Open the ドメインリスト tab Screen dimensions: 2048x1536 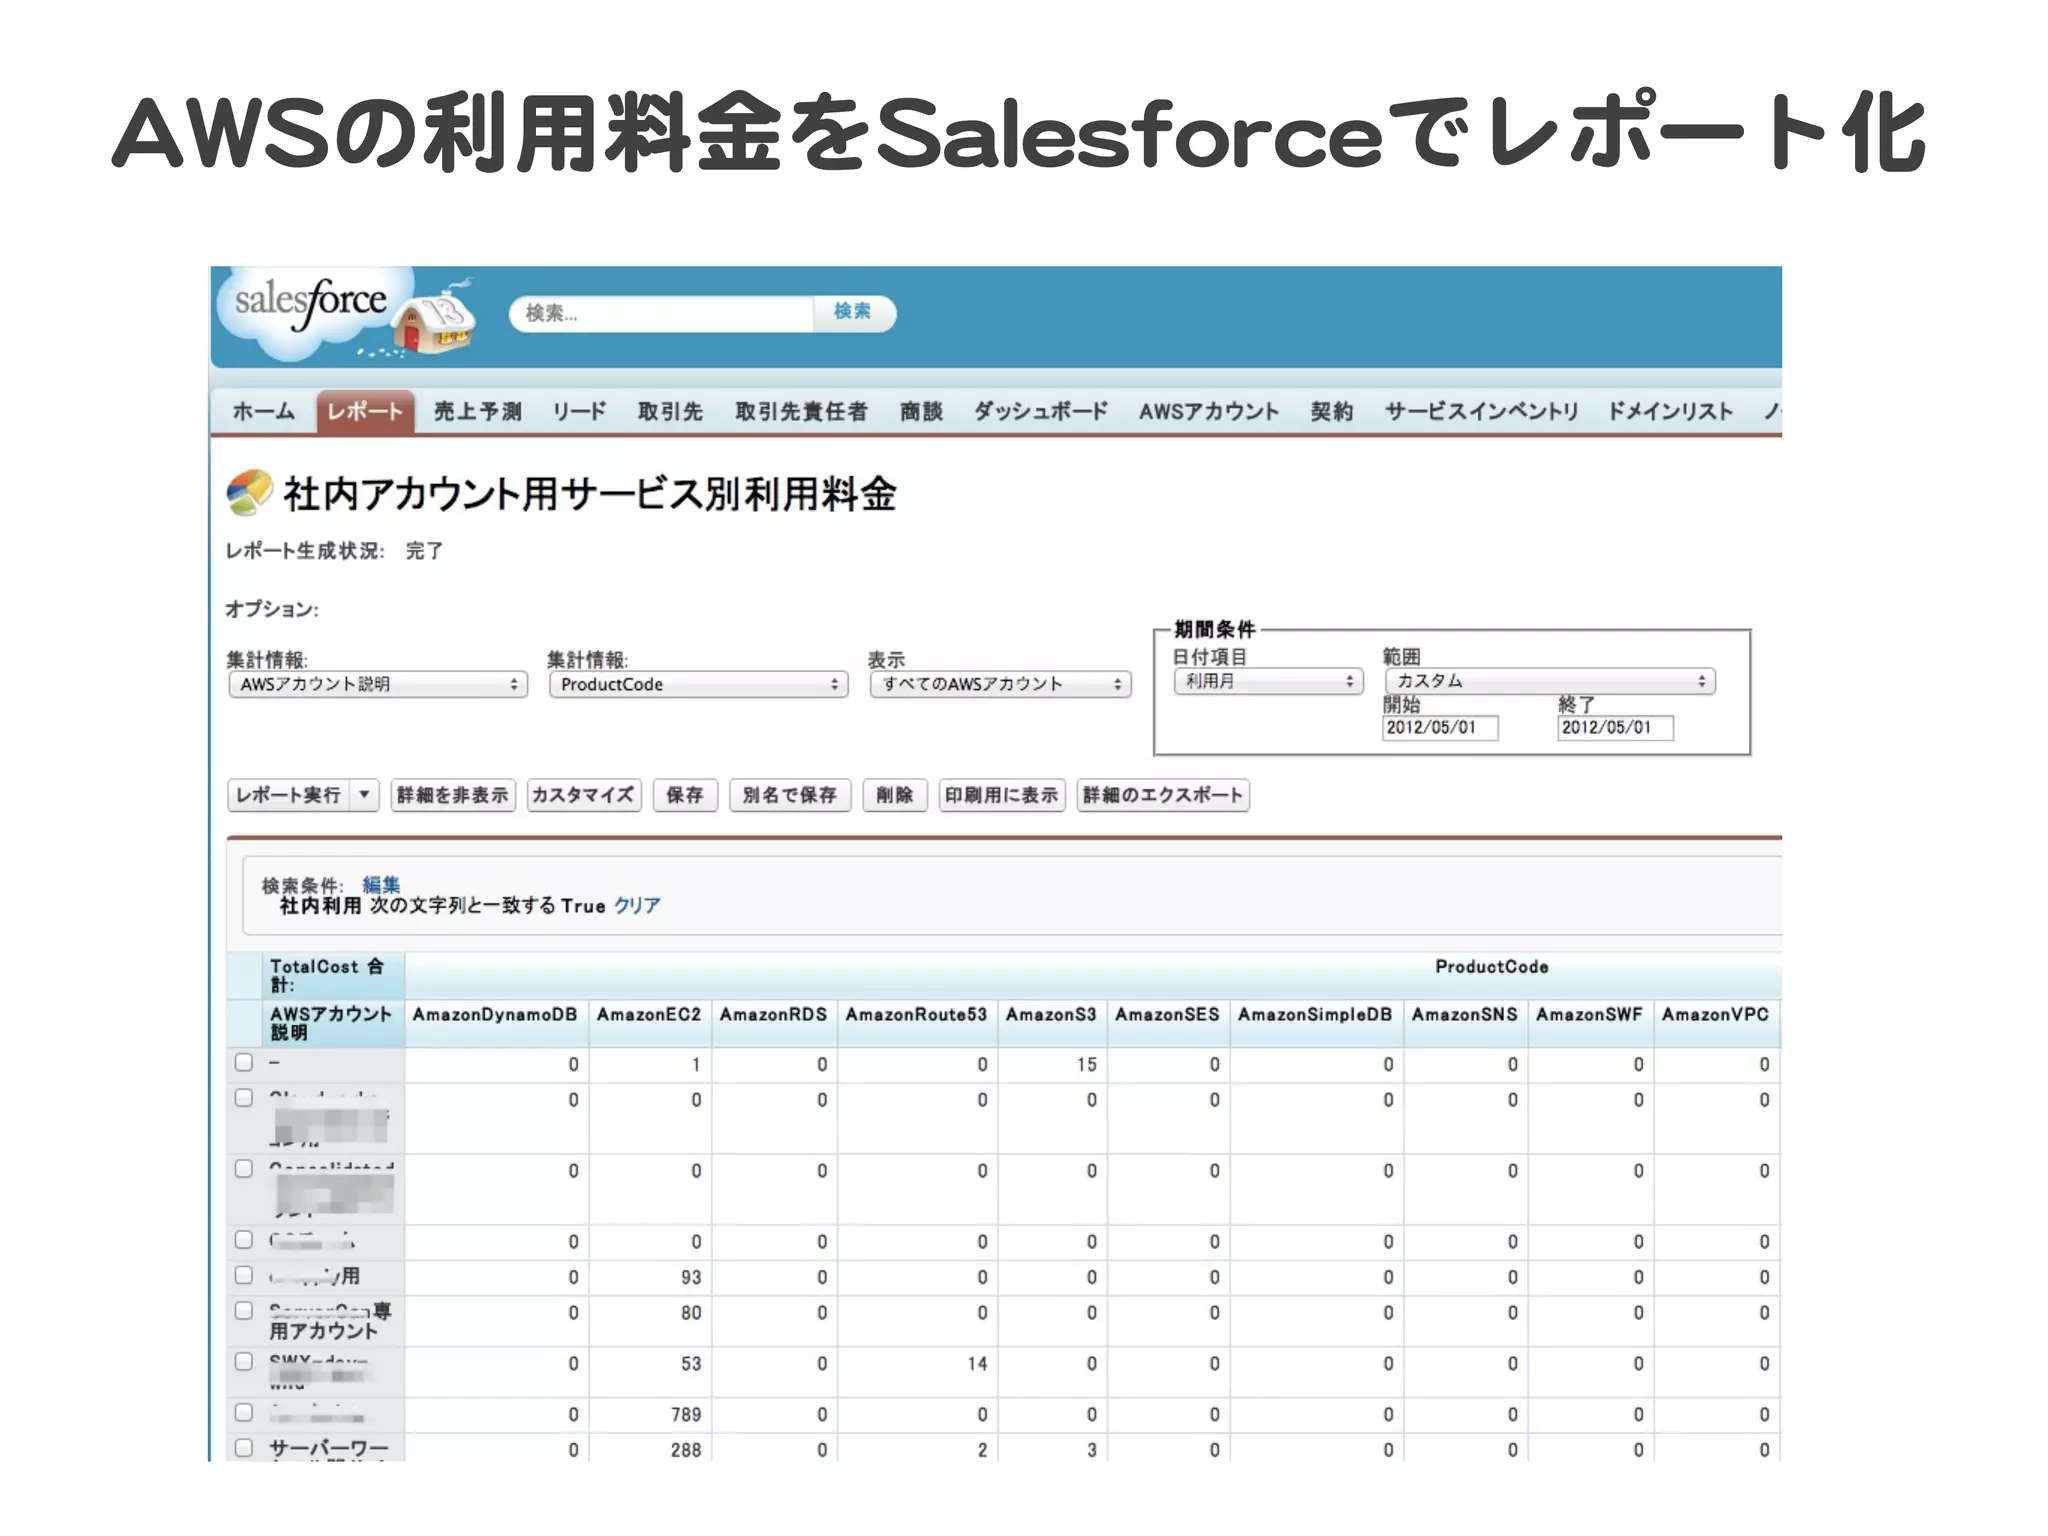pos(1669,412)
